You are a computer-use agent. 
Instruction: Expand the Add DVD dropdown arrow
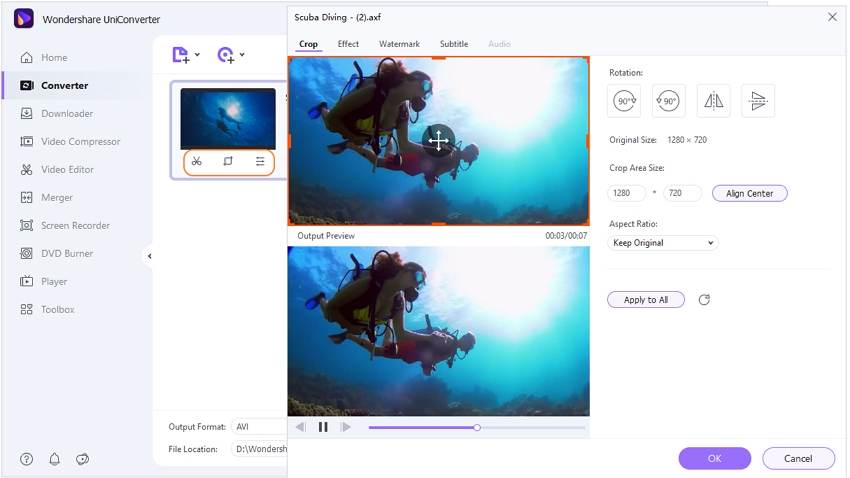[x=242, y=54]
